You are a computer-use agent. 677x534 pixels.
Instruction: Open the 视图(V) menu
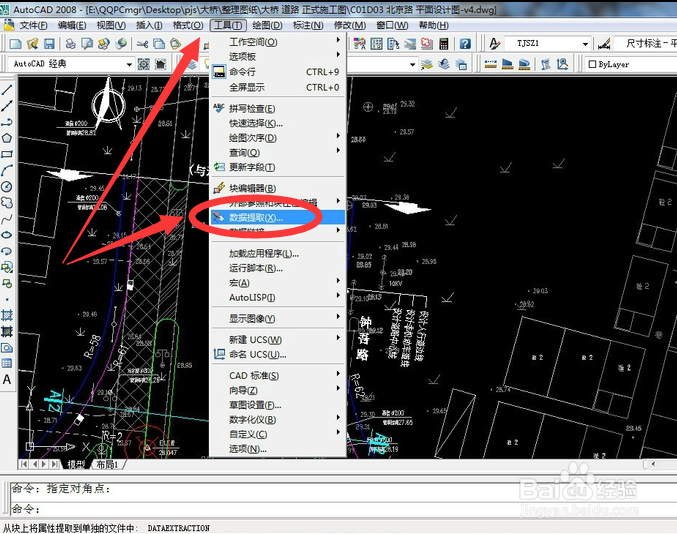(x=111, y=25)
